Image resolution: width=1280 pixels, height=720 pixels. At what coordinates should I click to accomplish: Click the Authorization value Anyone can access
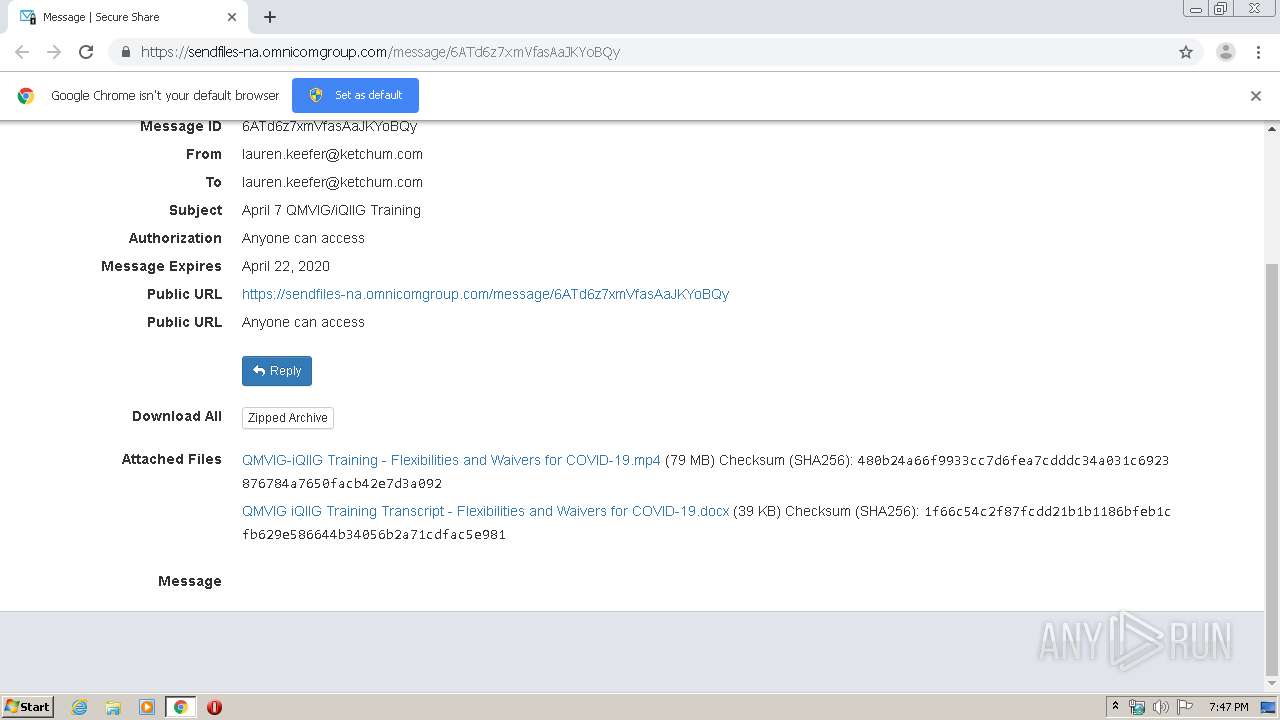pos(303,238)
